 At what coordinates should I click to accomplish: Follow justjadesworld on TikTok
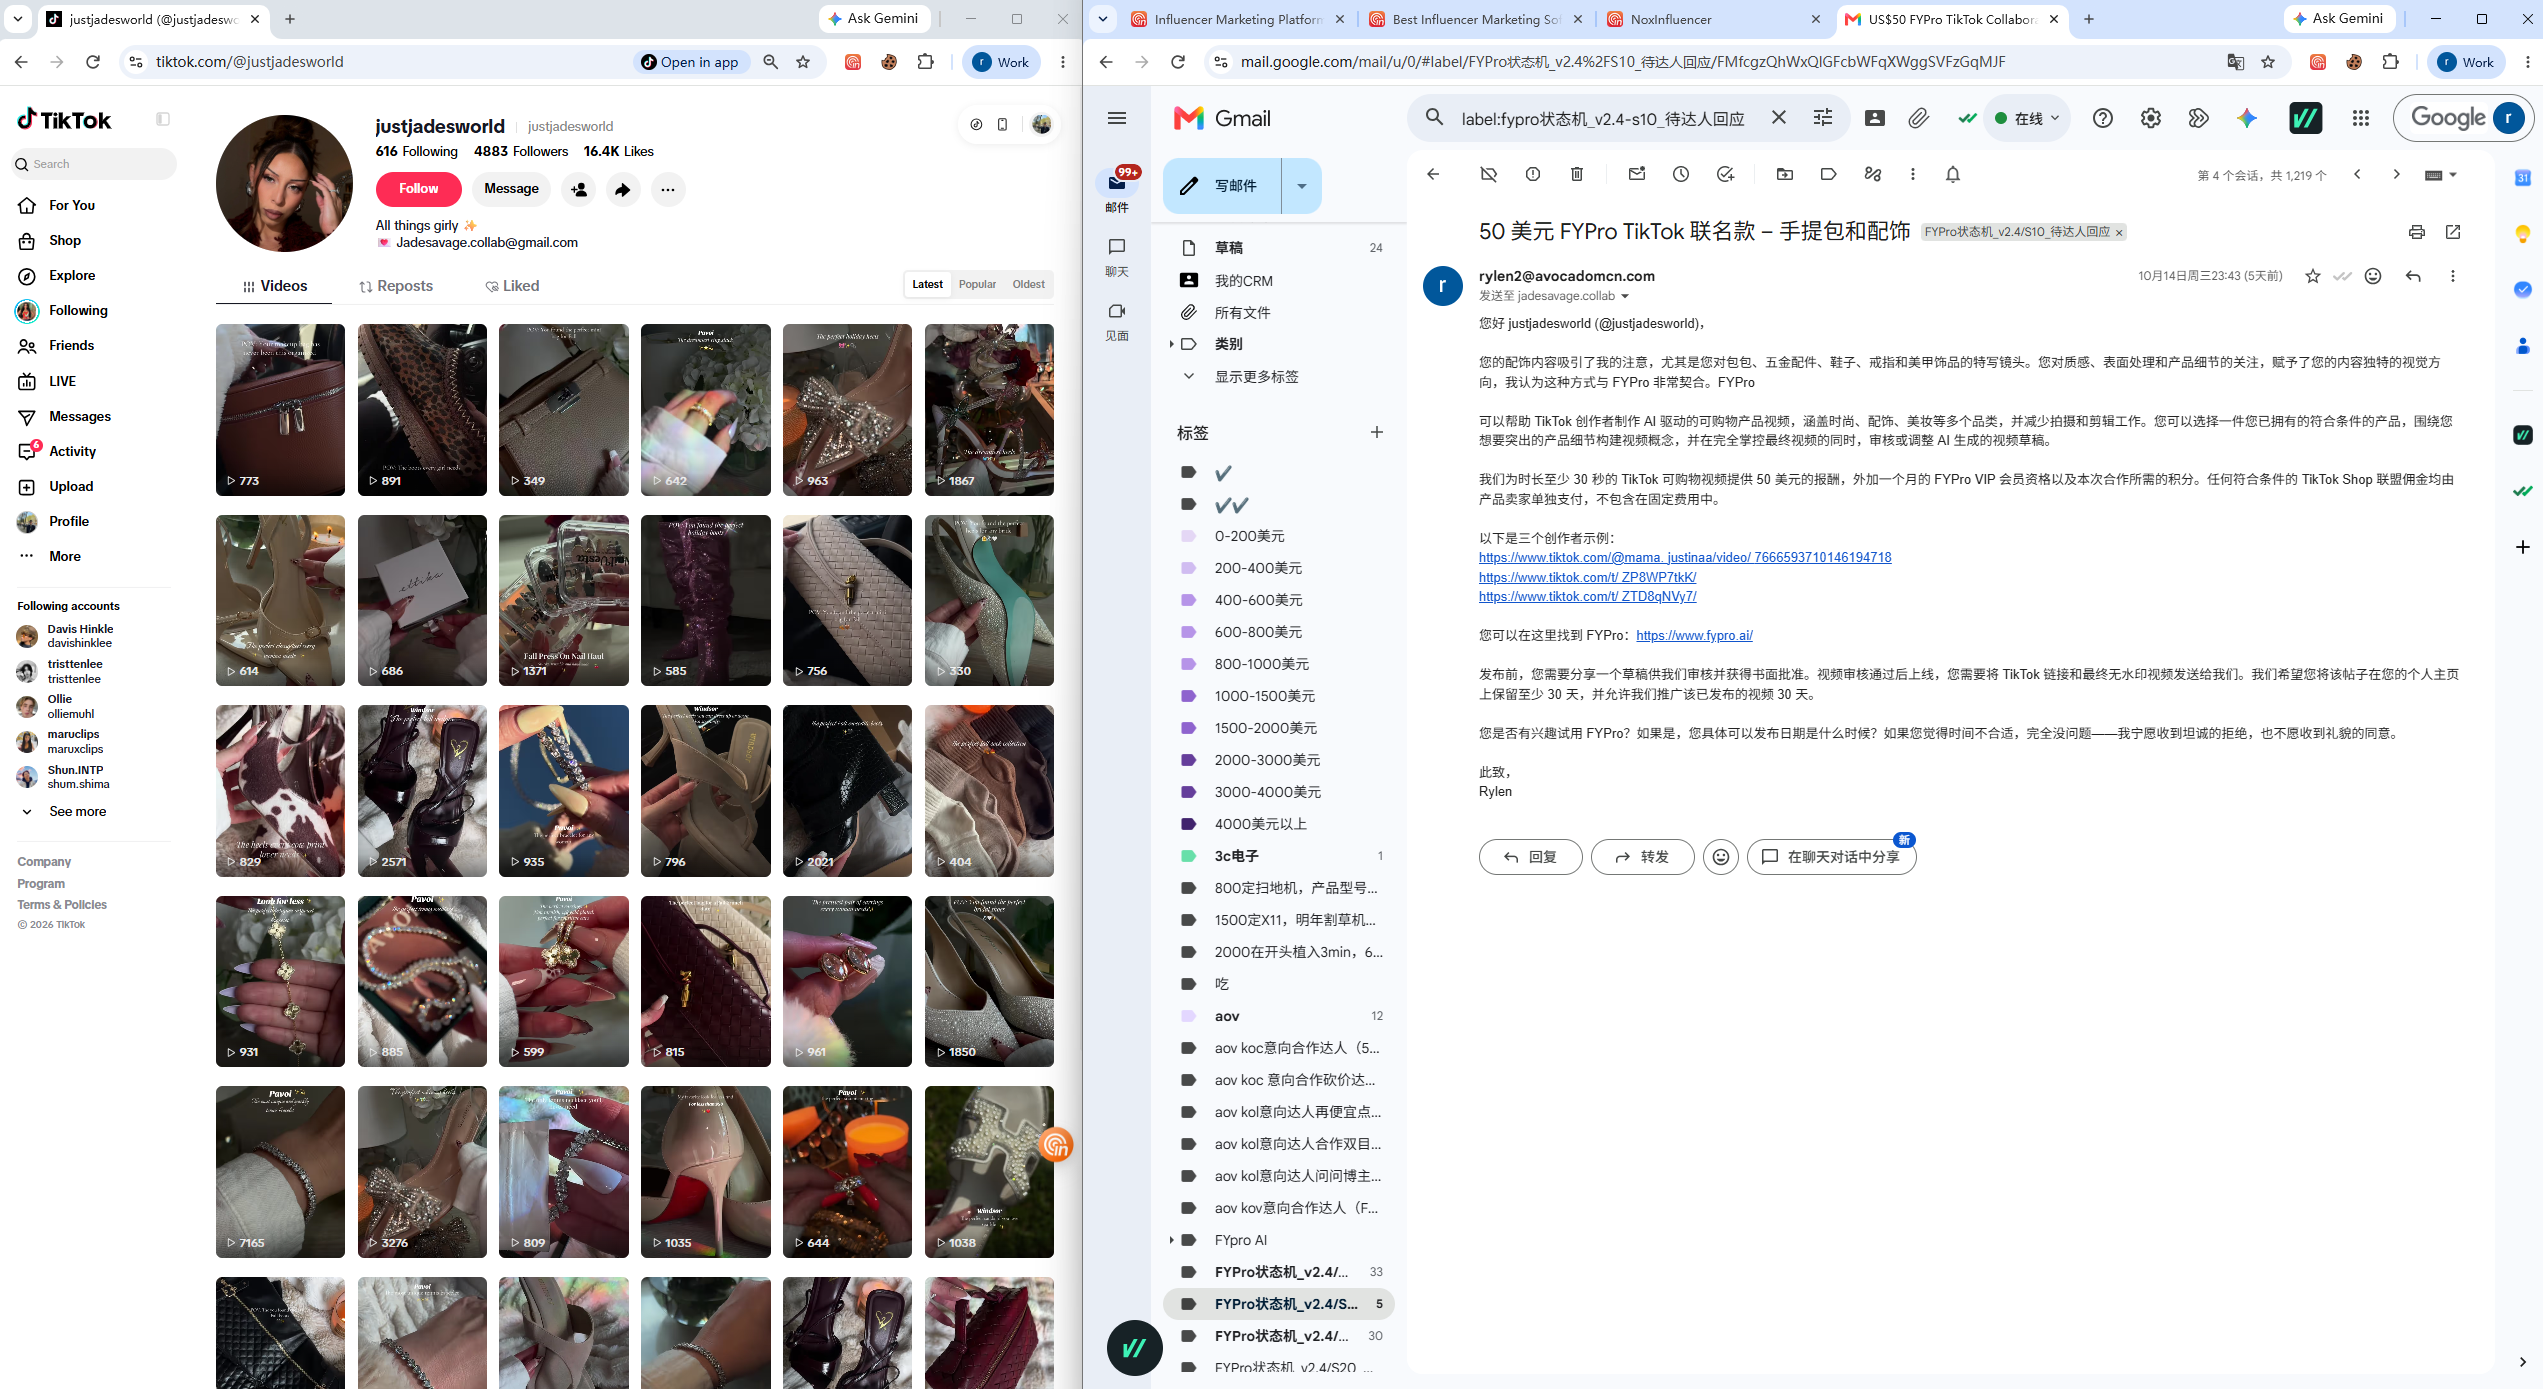[418, 189]
